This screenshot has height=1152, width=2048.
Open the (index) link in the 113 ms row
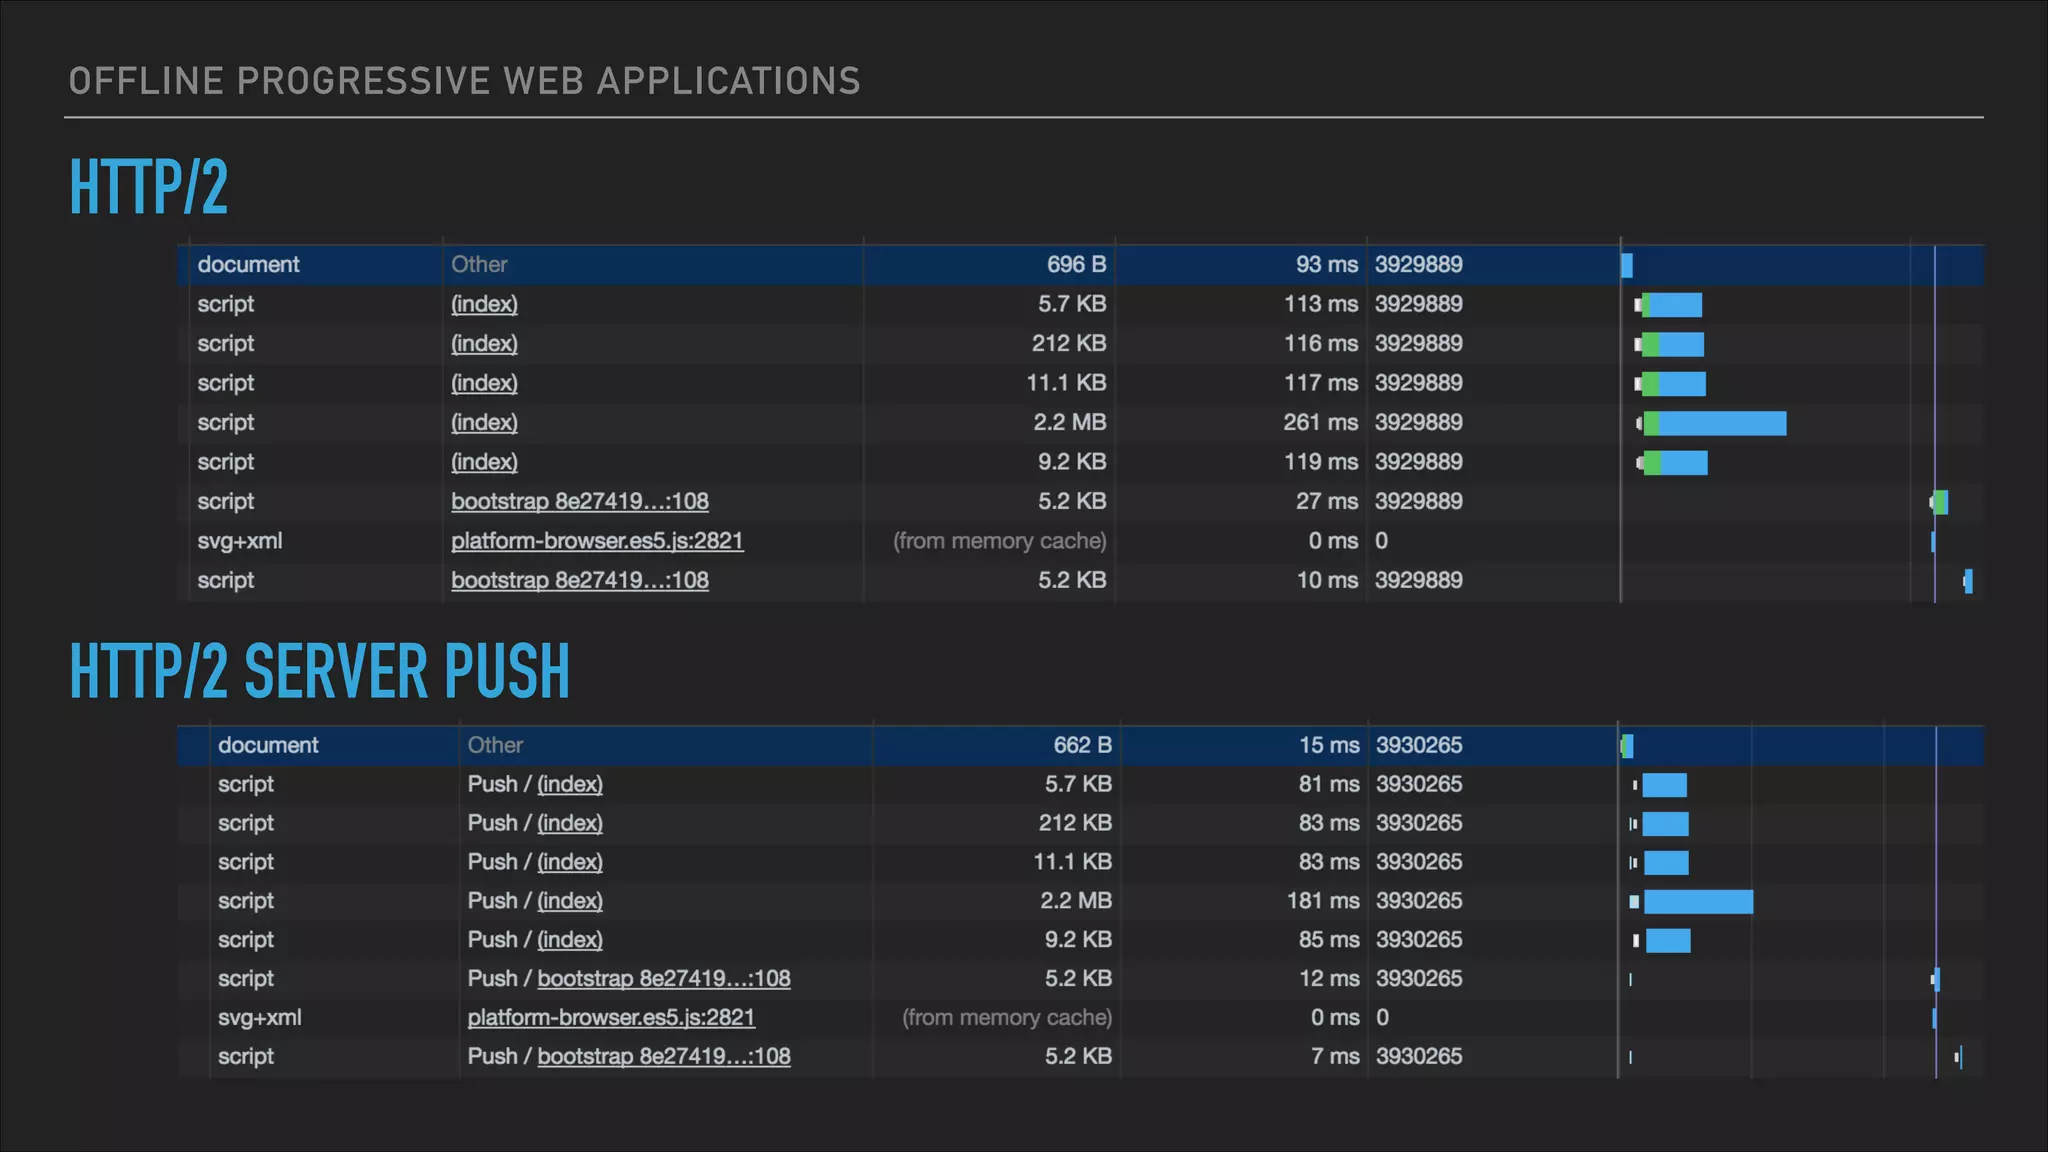pyautogui.click(x=484, y=304)
